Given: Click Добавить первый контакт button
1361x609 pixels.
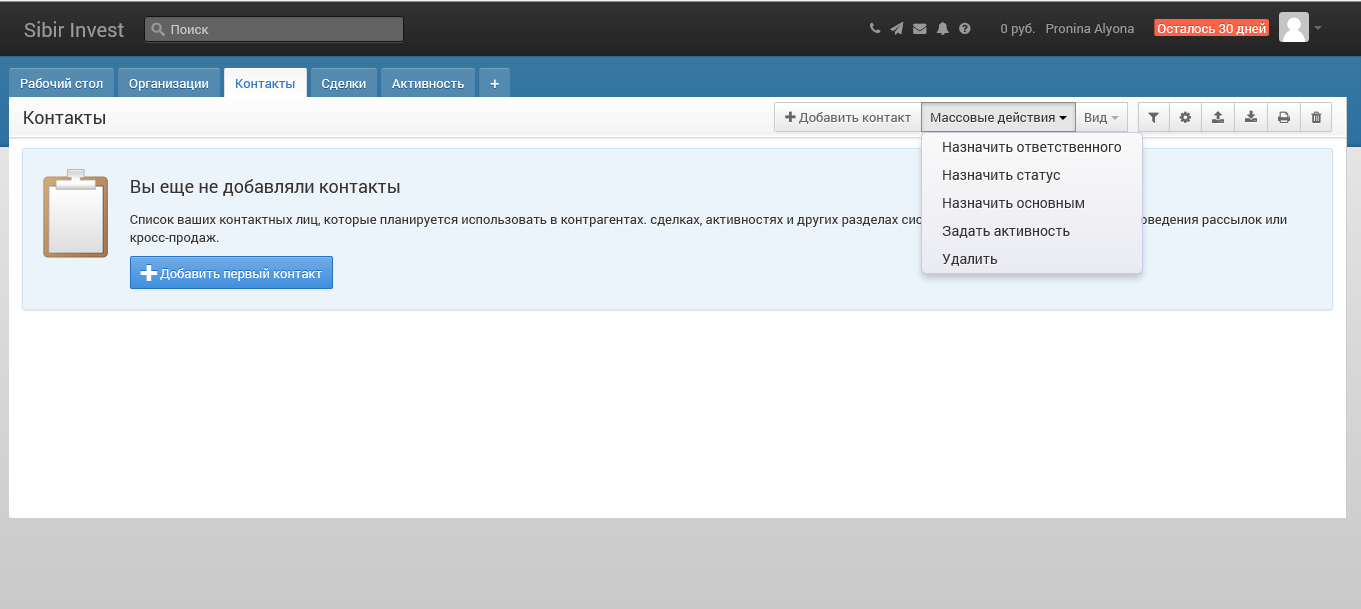Looking at the screenshot, I should [231, 272].
